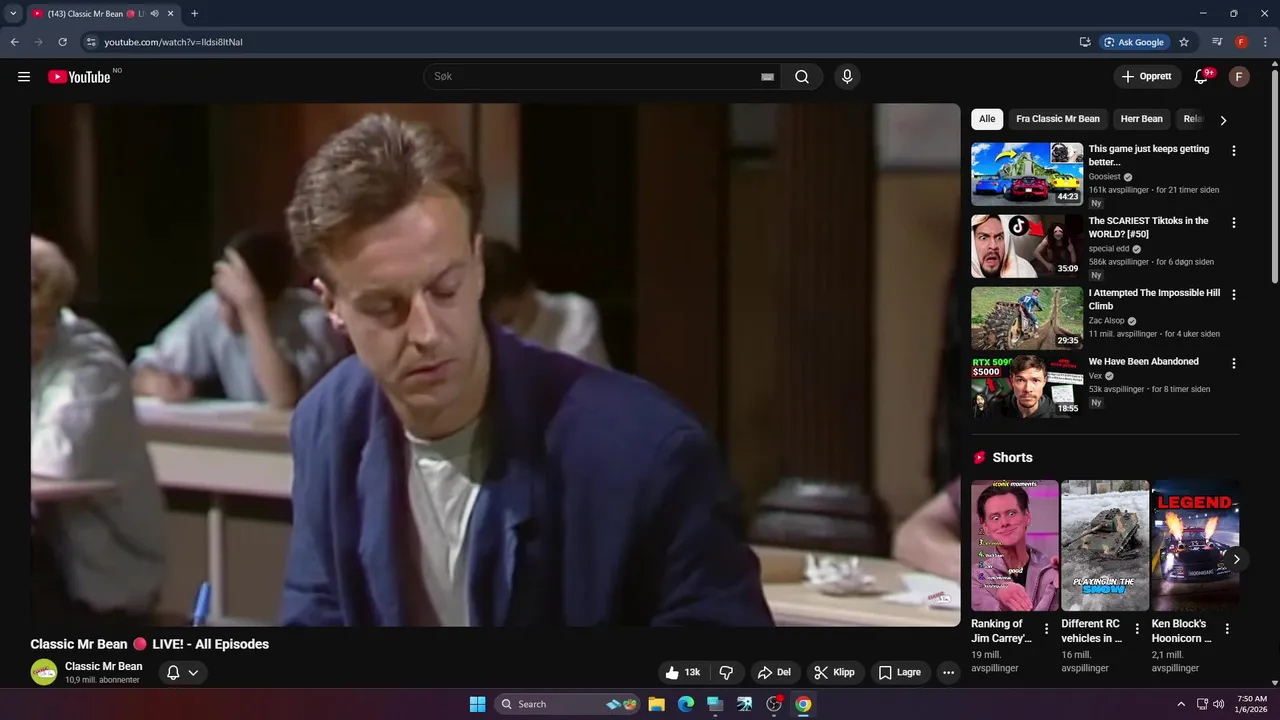Open more actions menu under video
The height and width of the screenshot is (720, 1280).
pos(948,673)
